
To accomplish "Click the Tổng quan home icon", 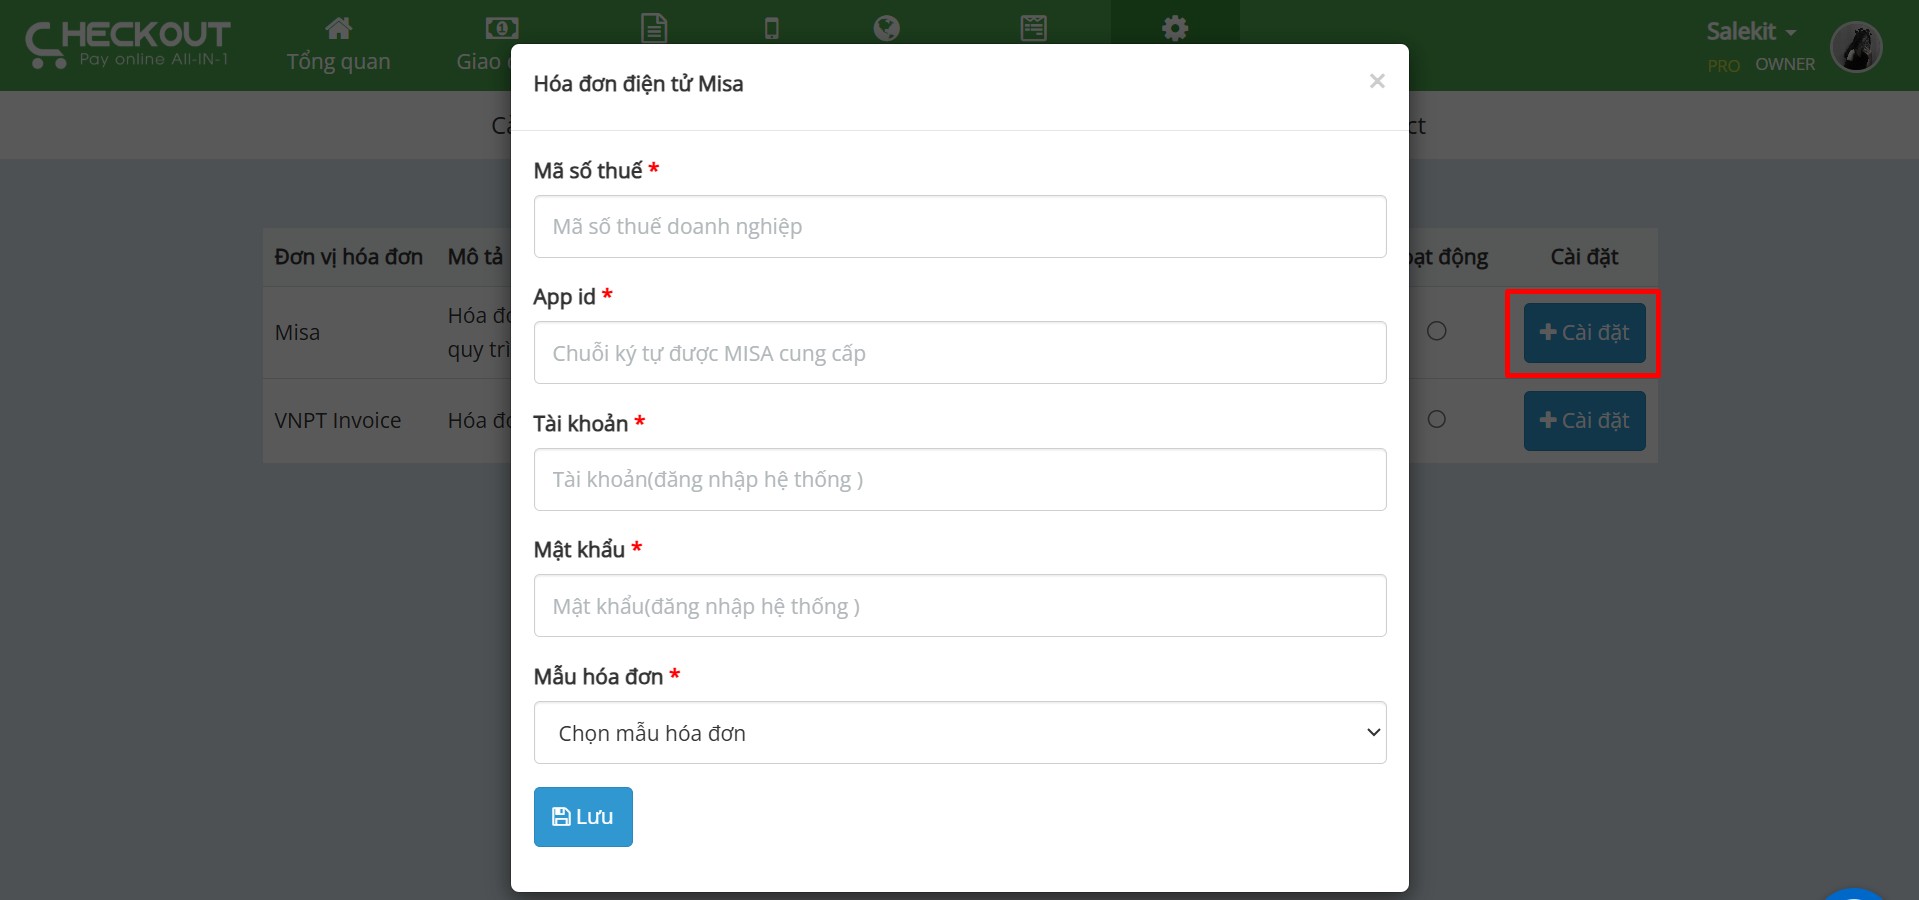I will (x=339, y=28).
